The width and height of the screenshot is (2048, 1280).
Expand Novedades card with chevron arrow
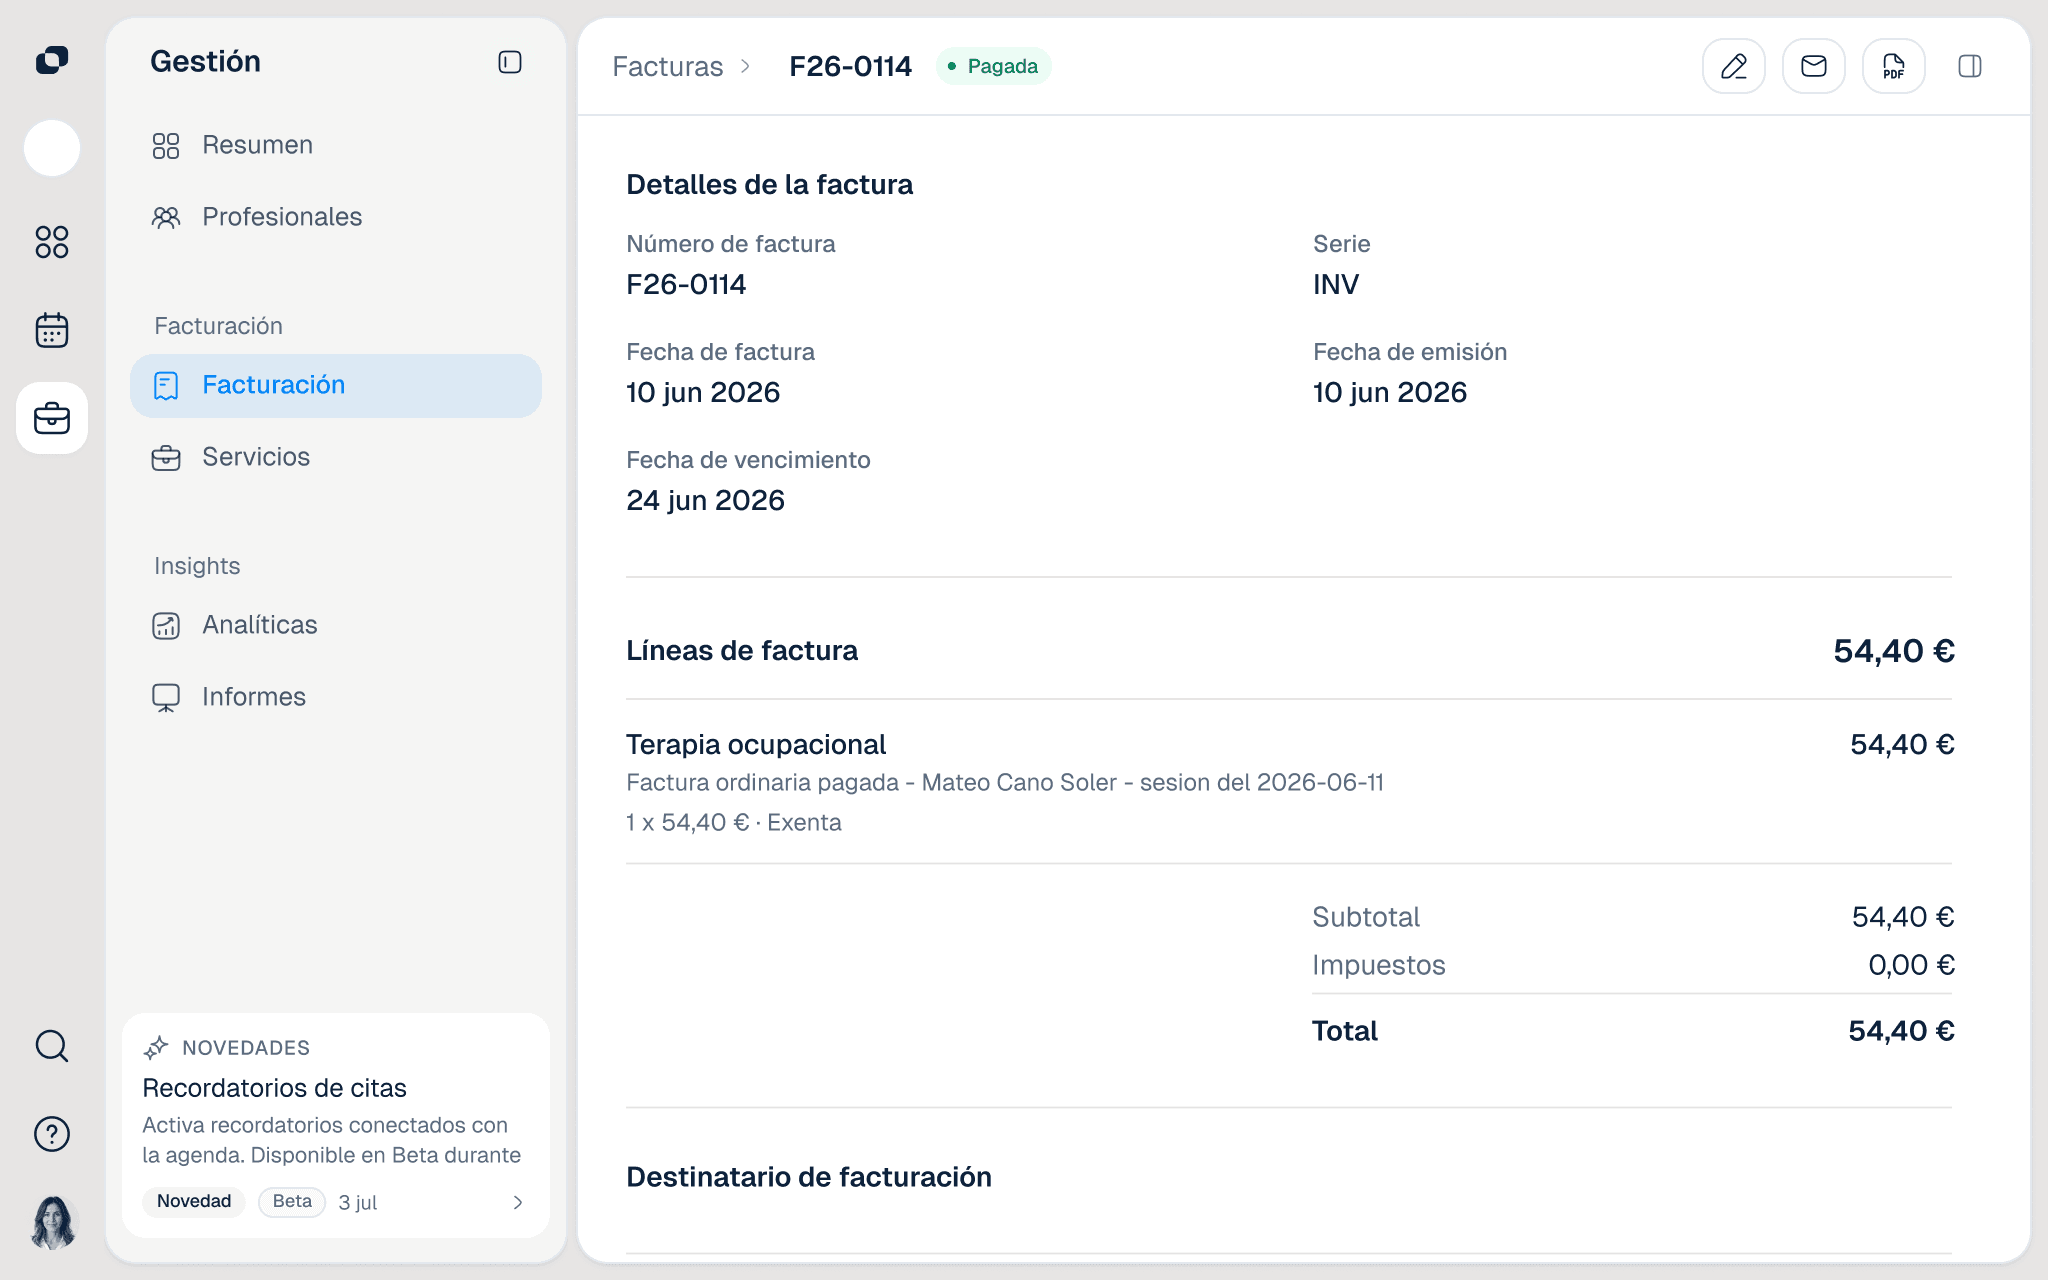coord(518,1202)
